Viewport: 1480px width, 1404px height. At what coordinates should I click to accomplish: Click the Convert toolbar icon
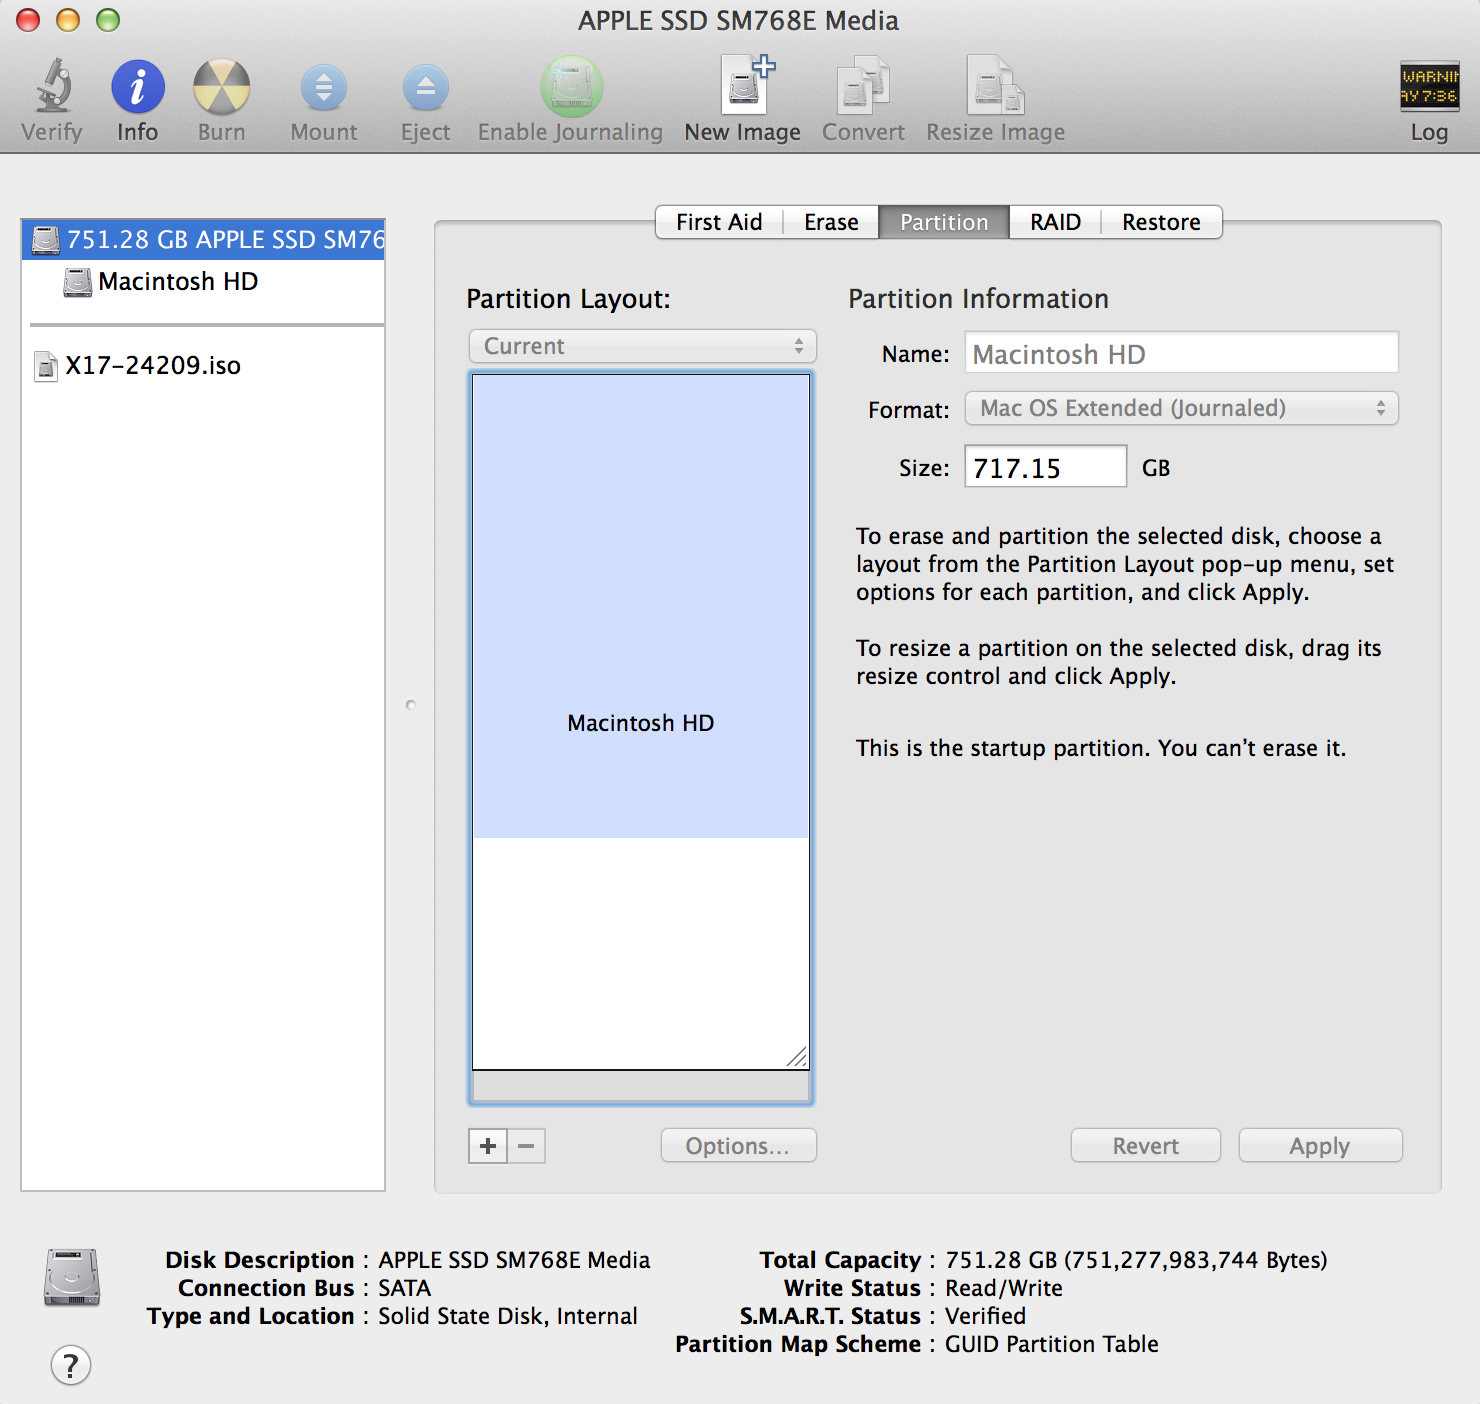(863, 86)
